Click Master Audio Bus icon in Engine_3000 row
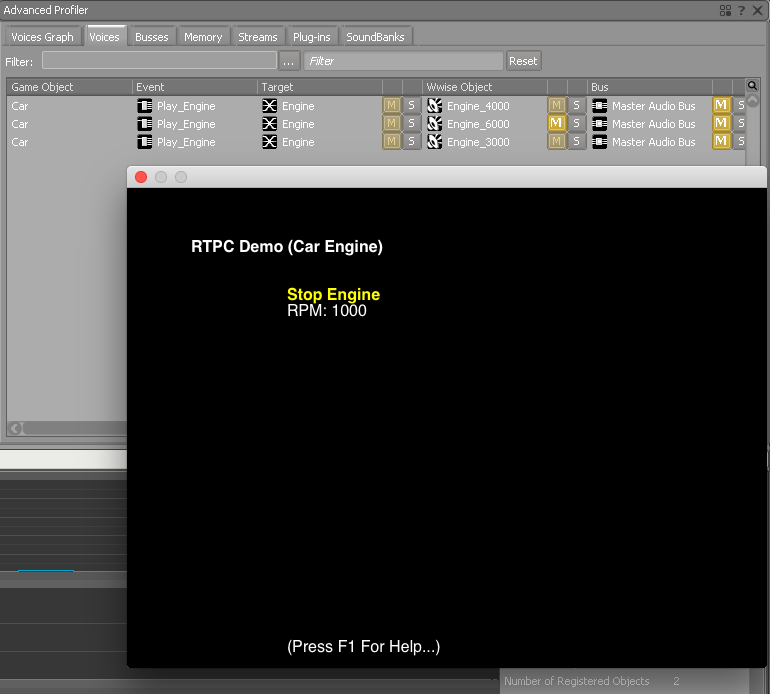 [600, 142]
